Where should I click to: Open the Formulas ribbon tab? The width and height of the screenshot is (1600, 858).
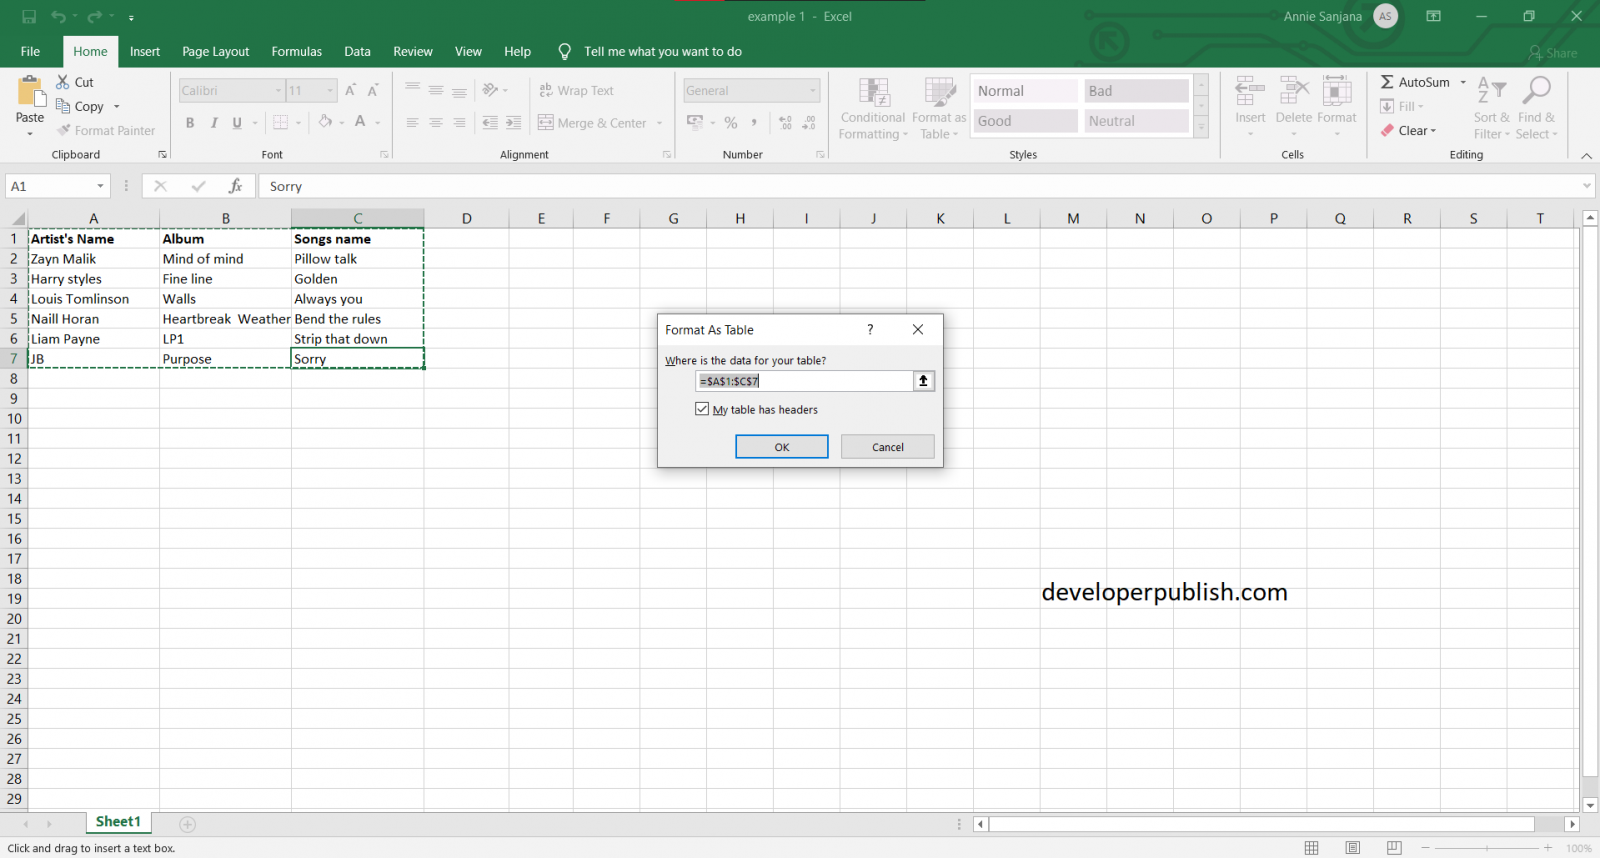click(296, 52)
